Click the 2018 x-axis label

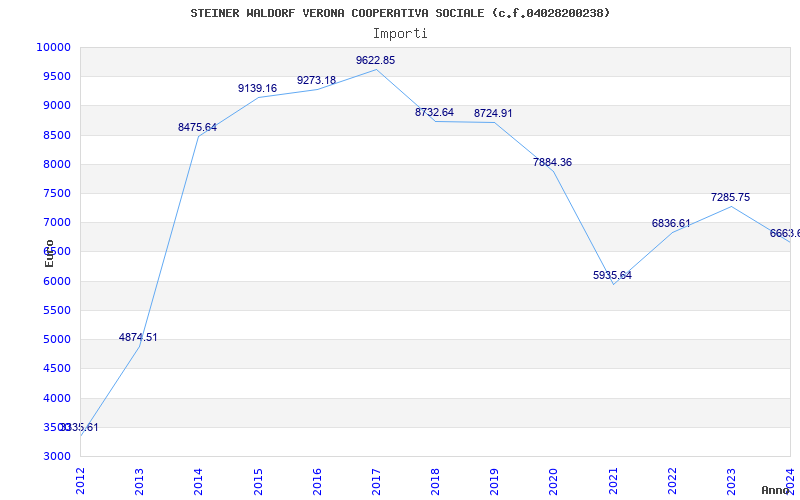tap(435, 481)
